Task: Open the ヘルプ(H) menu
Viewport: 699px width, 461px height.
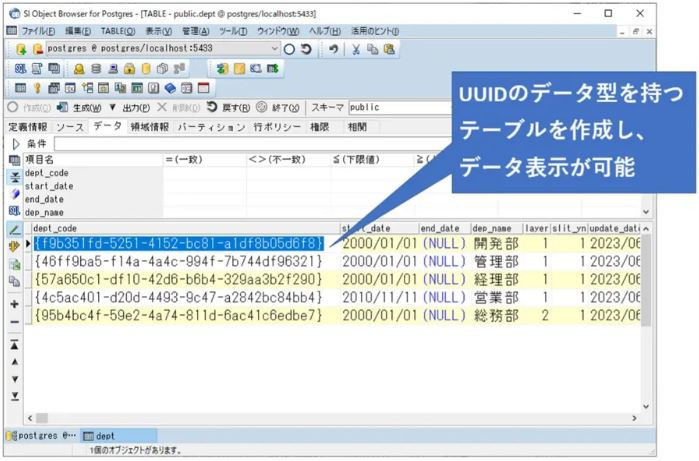Action: (x=325, y=31)
